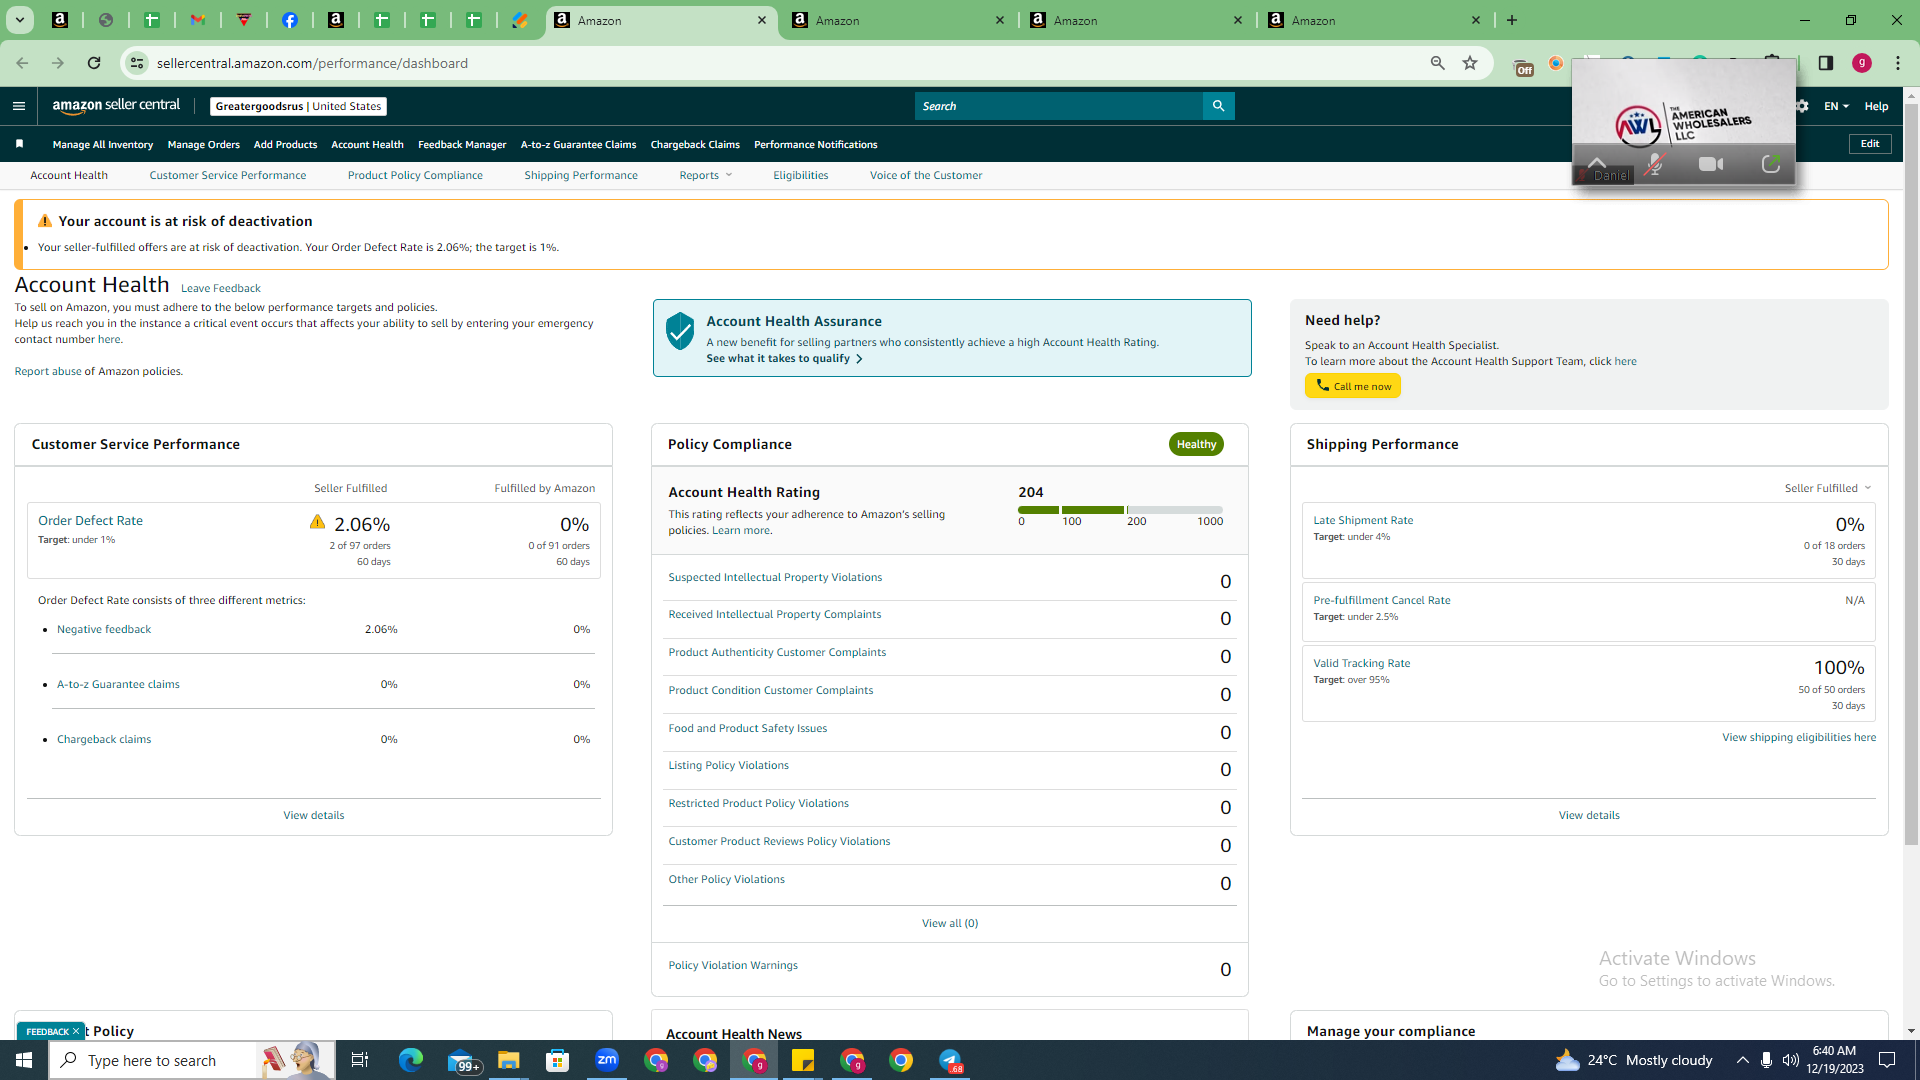
Task: Open Manage All Inventory menu item
Action: tap(103, 144)
